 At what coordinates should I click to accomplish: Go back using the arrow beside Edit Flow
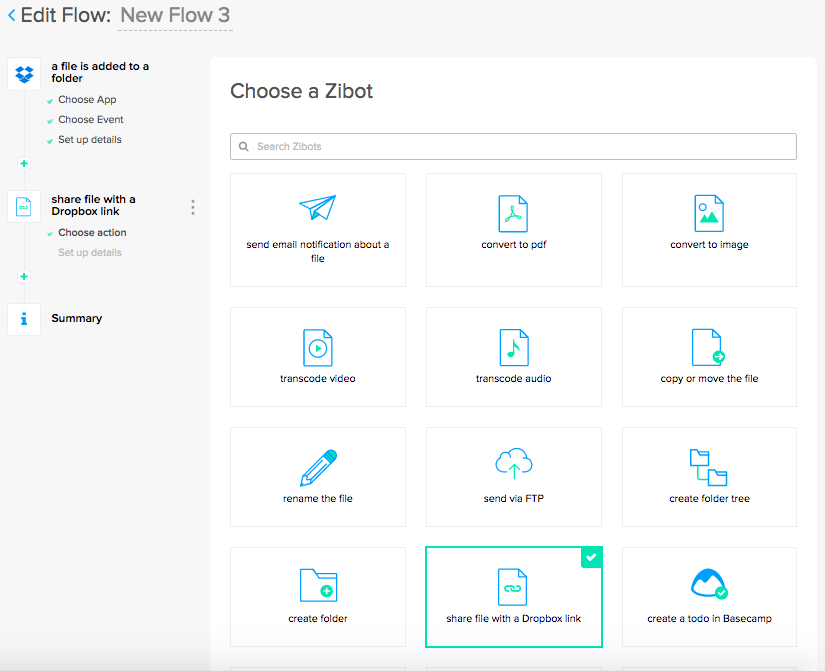[x=11, y=16]
